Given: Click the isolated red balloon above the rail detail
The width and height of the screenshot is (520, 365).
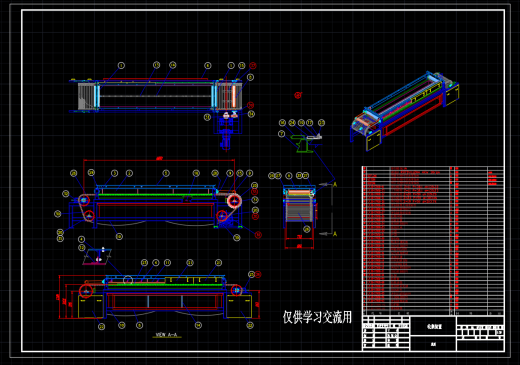Looking at the screenshot, I should point(298,95).
